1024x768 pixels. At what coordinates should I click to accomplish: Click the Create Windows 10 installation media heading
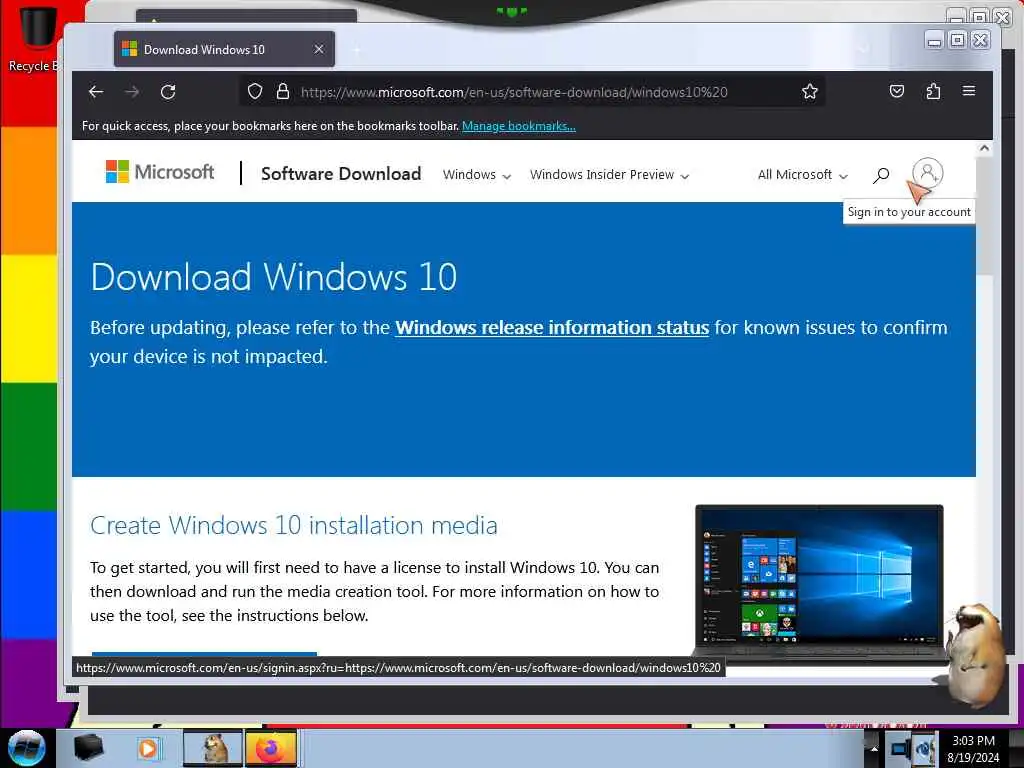coord(294,526)
